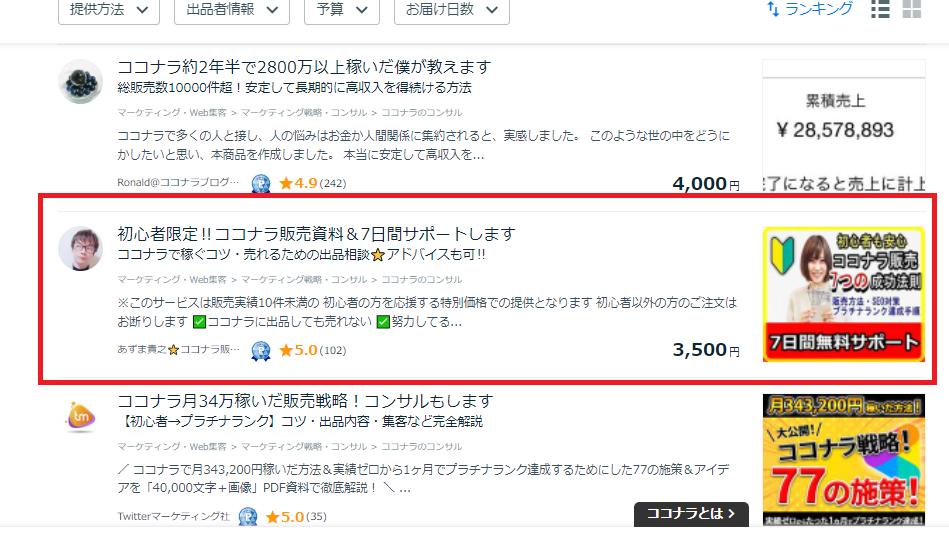Switch to grid view icon
The width and height of the screenshot is (949, 539).
911,9
